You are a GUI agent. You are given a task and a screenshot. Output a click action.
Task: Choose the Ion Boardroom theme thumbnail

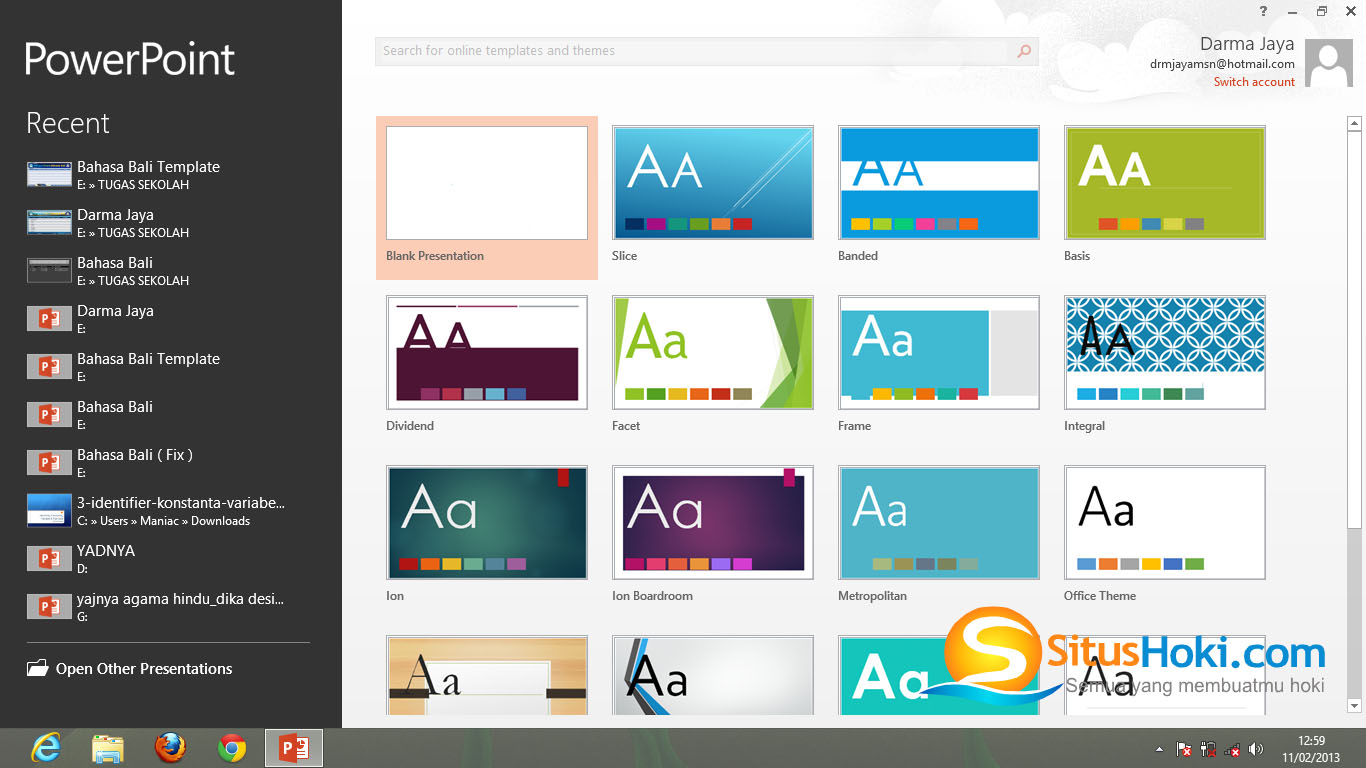[x=713, y=523]
